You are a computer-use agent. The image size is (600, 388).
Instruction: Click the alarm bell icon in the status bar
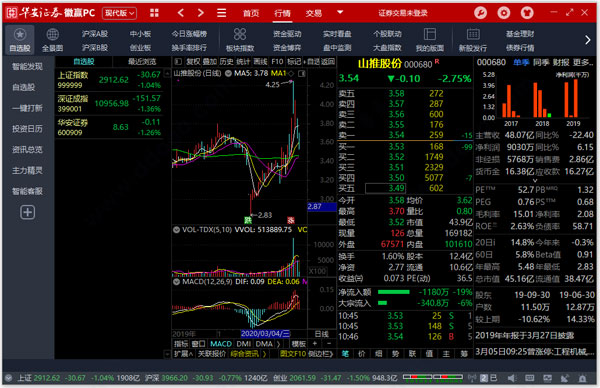(x=582, y=378)
